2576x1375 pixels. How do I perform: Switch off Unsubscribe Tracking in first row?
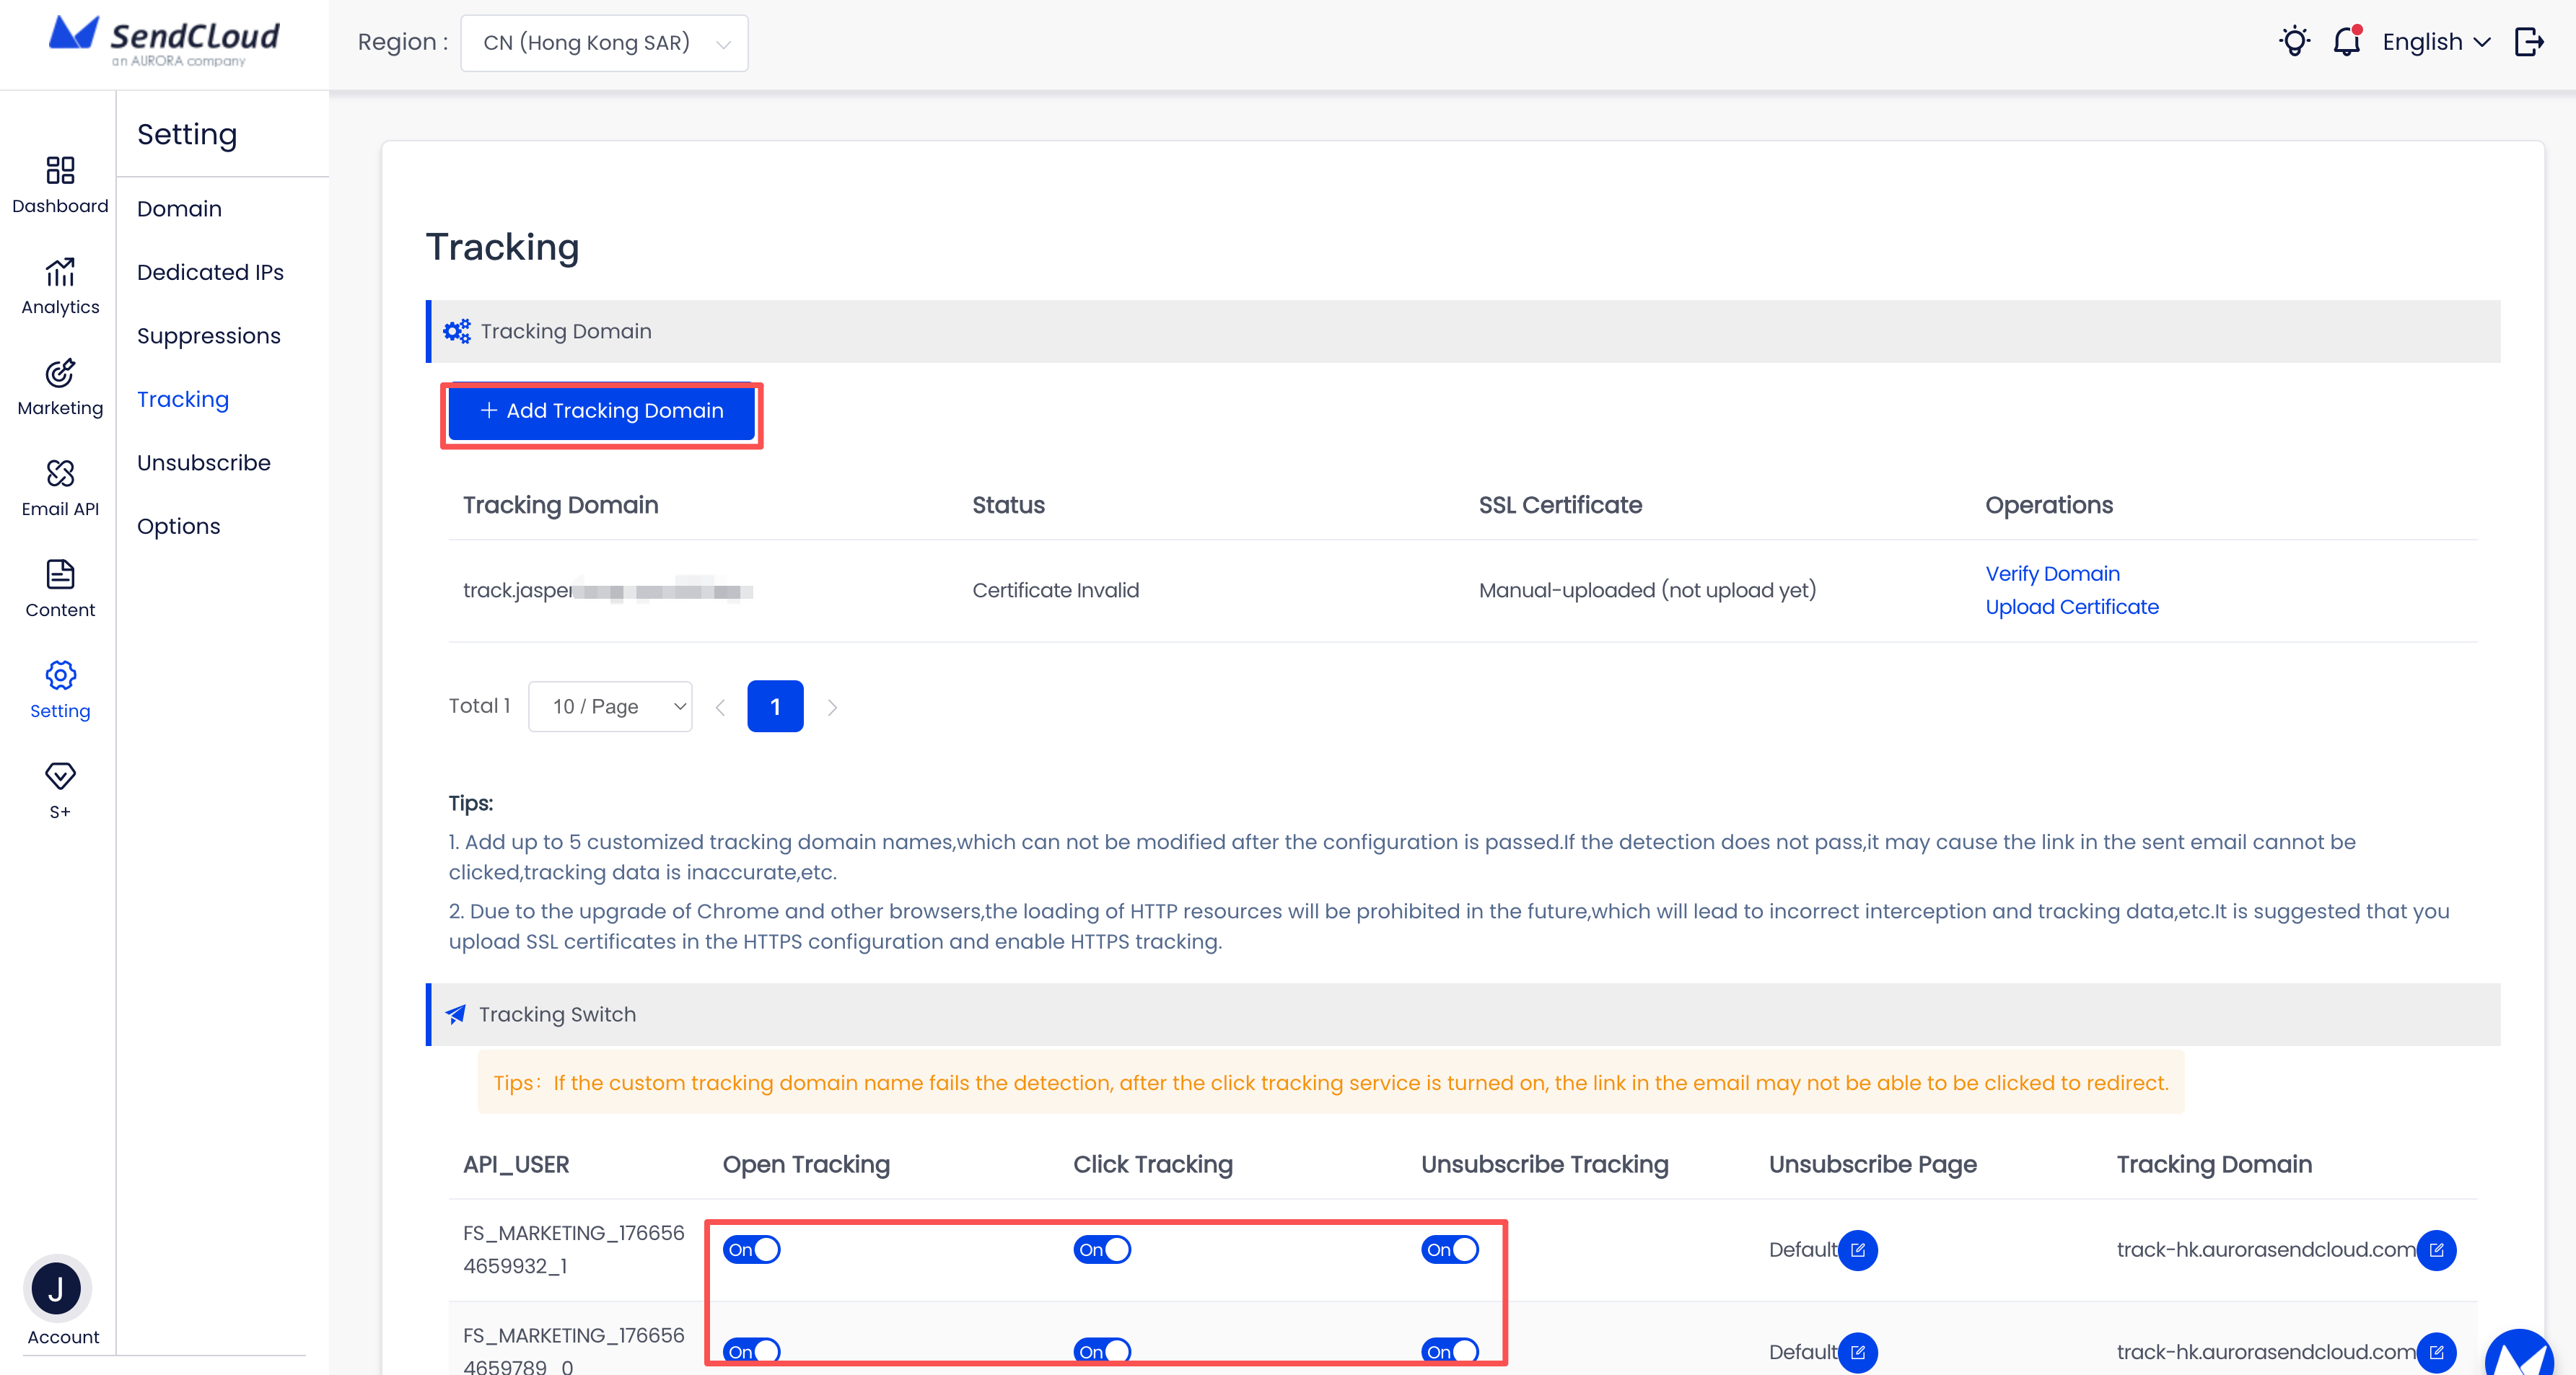1449,1250
